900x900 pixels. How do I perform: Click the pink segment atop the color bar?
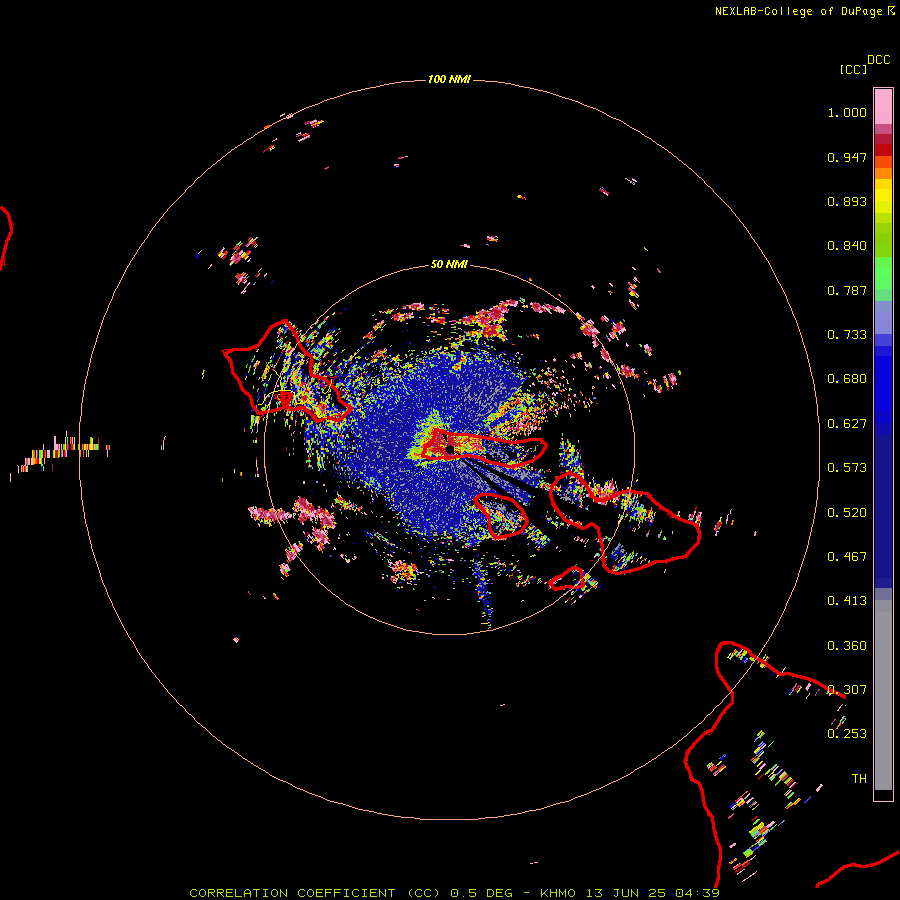pos(883,107)
